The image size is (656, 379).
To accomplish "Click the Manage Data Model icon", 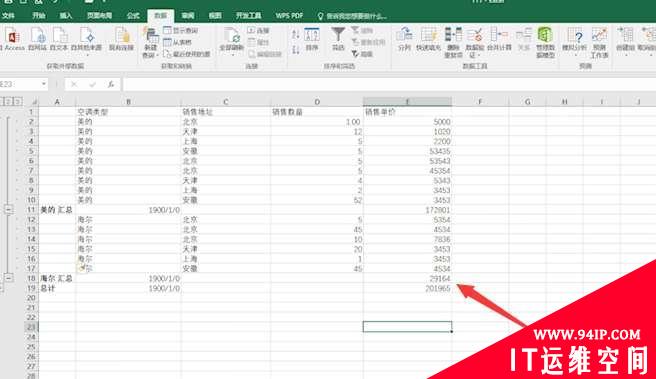I will tap(546, 42).
